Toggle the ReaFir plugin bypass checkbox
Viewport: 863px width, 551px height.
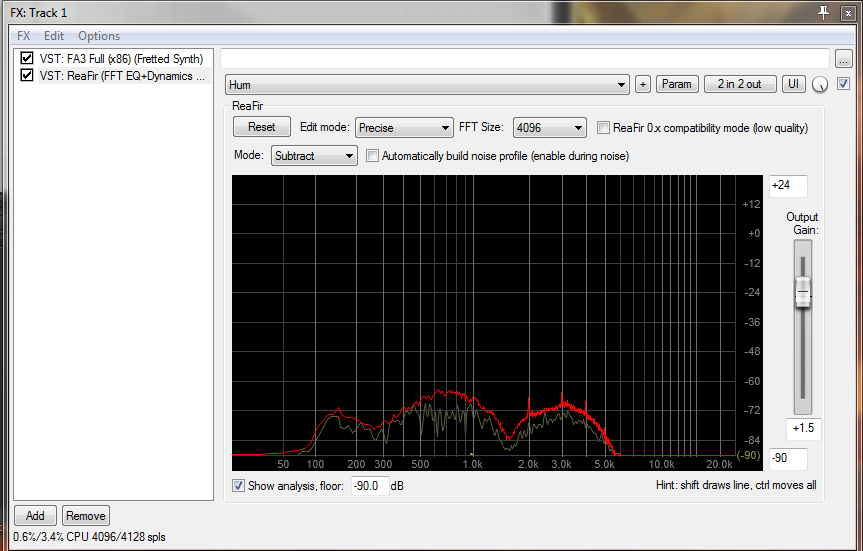point(843,84)
